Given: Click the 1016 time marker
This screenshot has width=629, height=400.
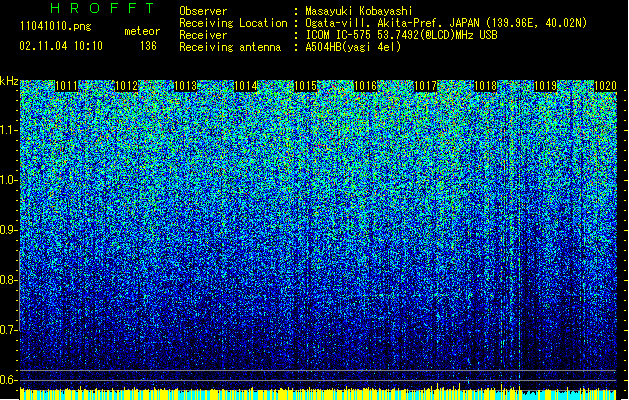Looking at the screenshot, I should pos(365,86).
